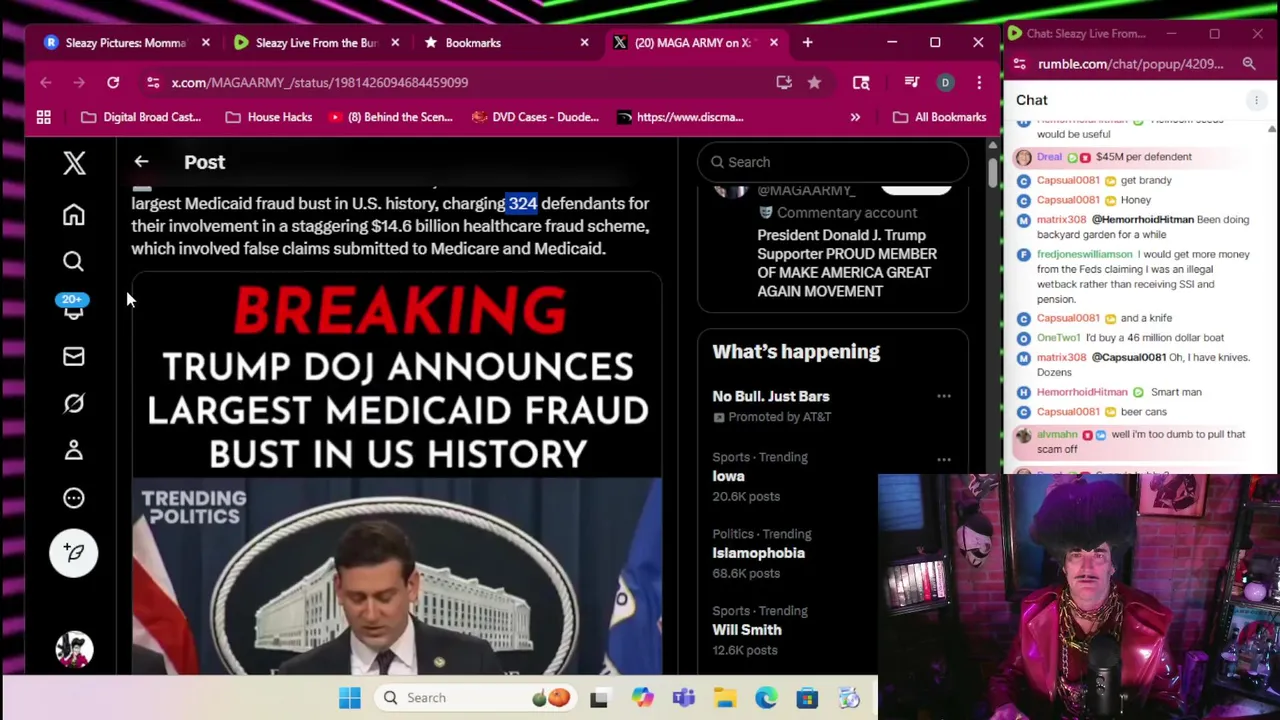Open the More circle menu in sidebar
The height and width of the screenshot is (720, 1280).
[73, 498]
